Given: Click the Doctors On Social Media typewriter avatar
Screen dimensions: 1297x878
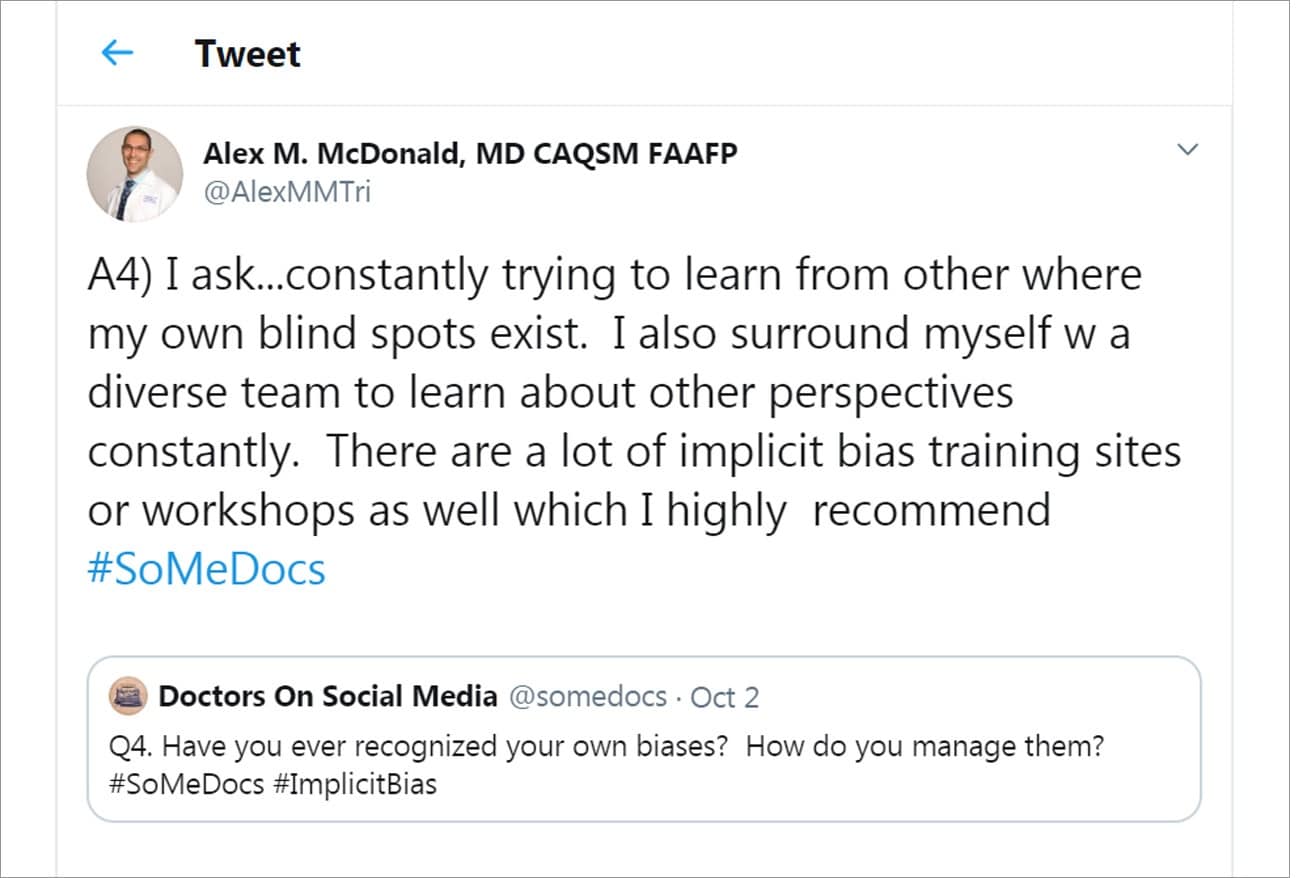Looking at the screenshot, I should point(124,695).
